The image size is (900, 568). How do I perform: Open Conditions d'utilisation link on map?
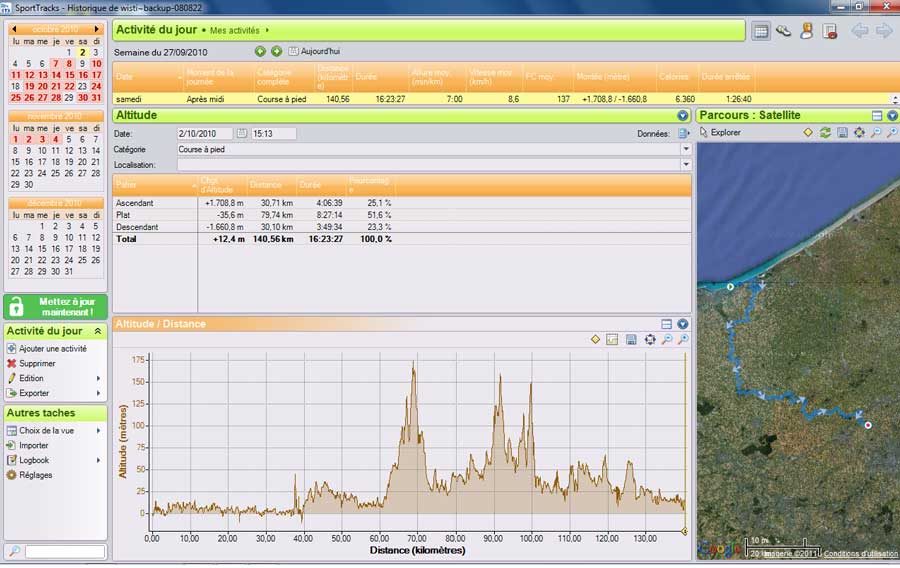coord(861,554)
